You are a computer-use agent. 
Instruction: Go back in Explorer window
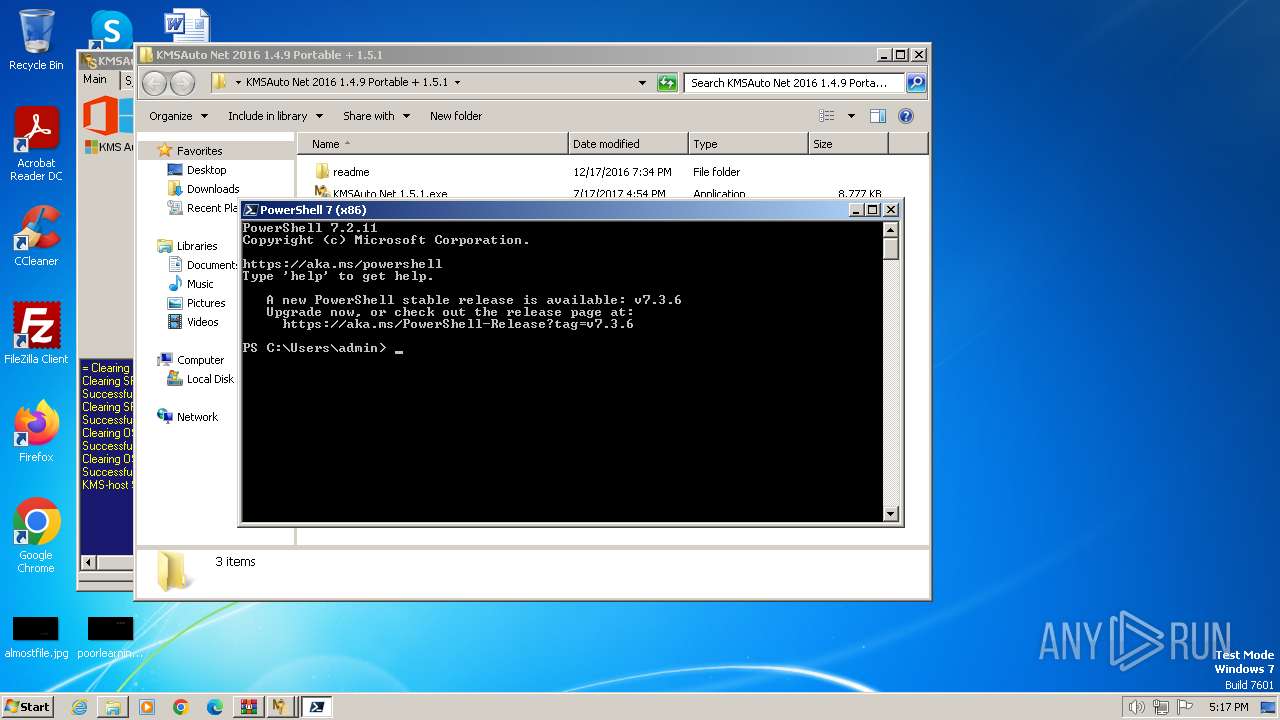pyautogui.click(x=155, y=83)
